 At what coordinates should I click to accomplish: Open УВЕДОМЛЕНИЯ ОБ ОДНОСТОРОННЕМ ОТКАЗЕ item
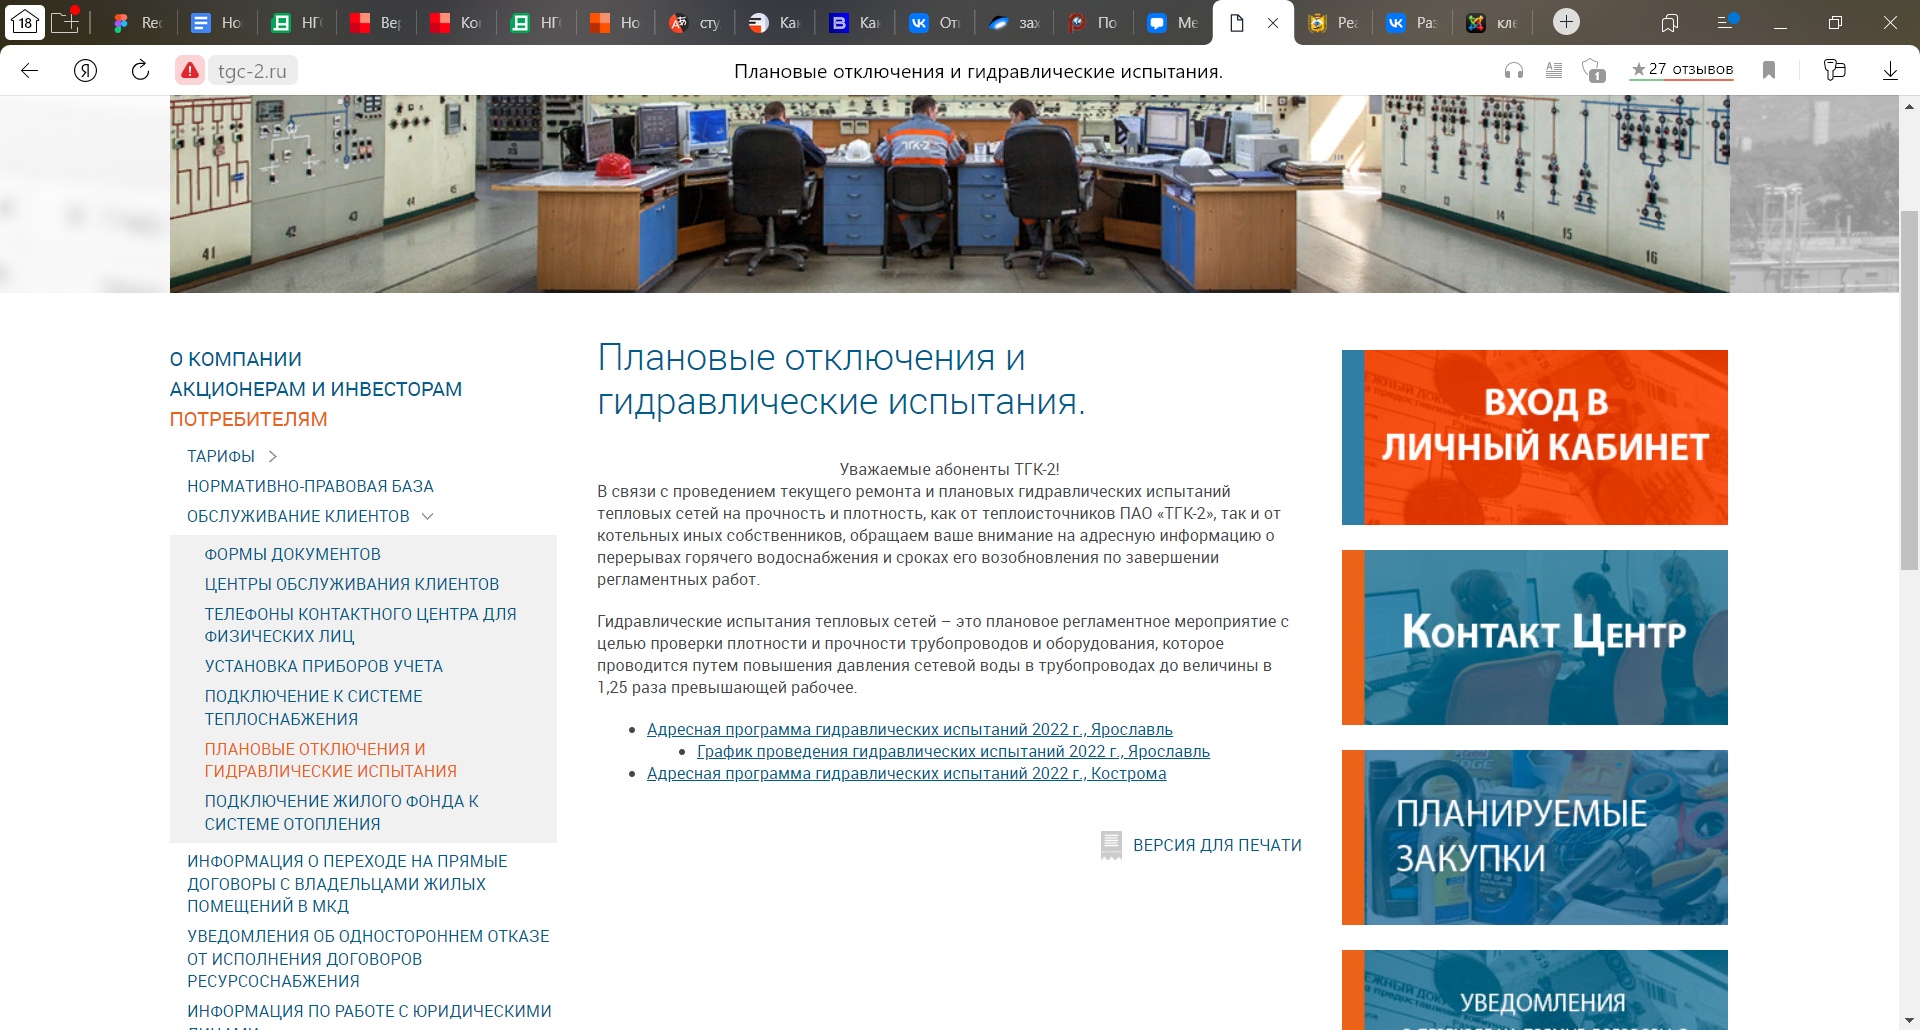pos(368,958)
